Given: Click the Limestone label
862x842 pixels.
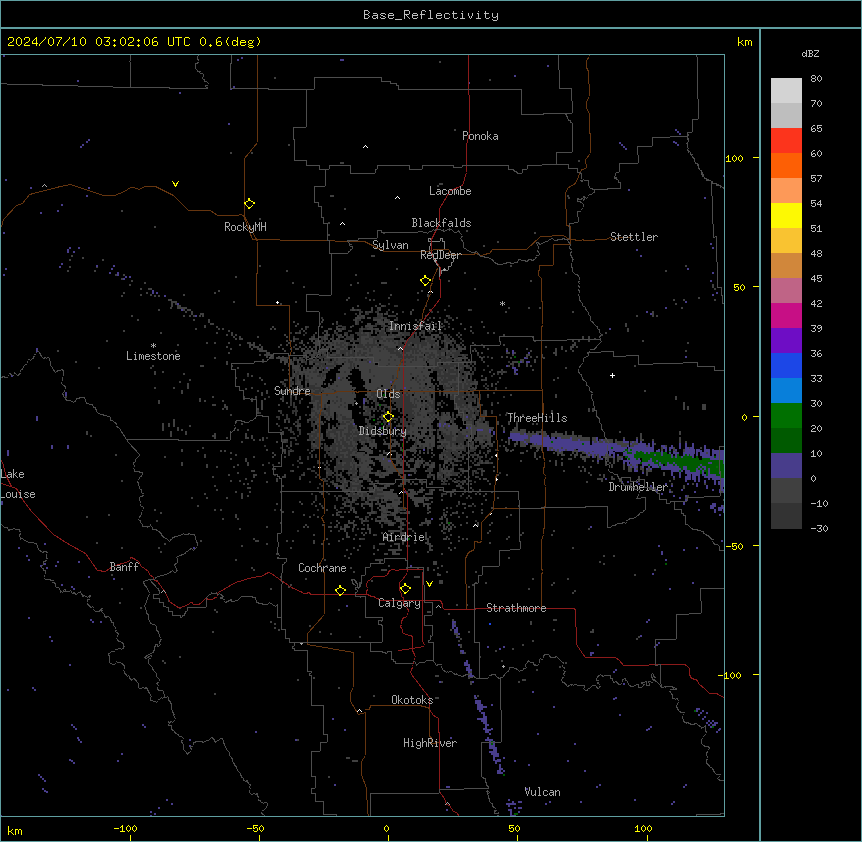Looking at the screenshot, I should coord(153,356).
